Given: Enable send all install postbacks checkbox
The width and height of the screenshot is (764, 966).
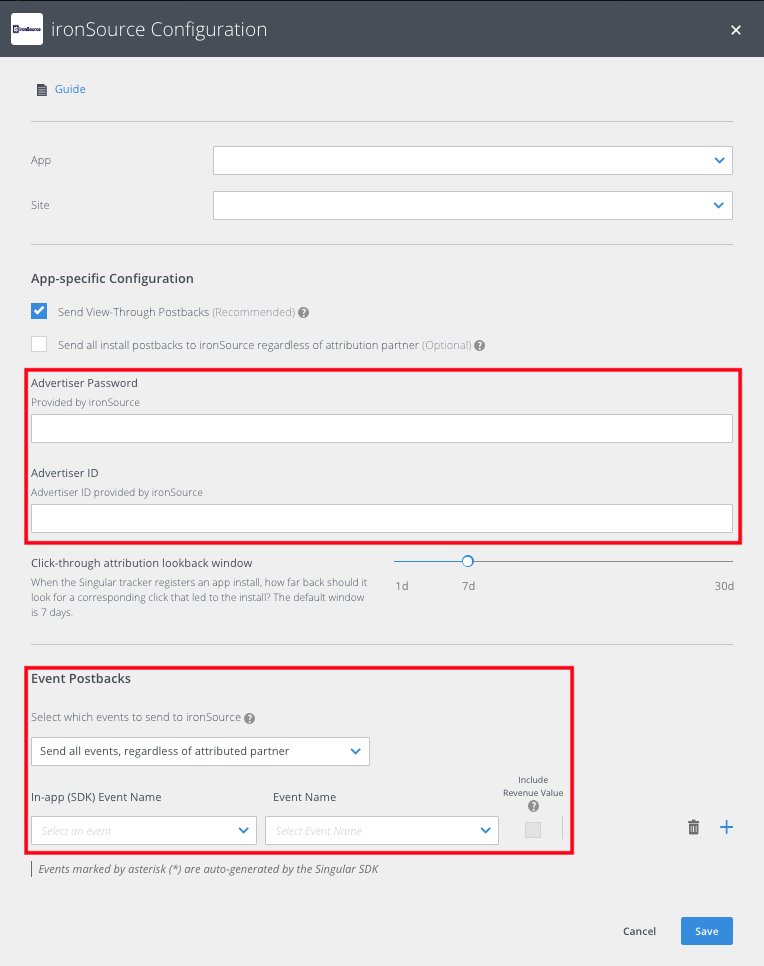Looking at the screenshot, I should 39,345.
